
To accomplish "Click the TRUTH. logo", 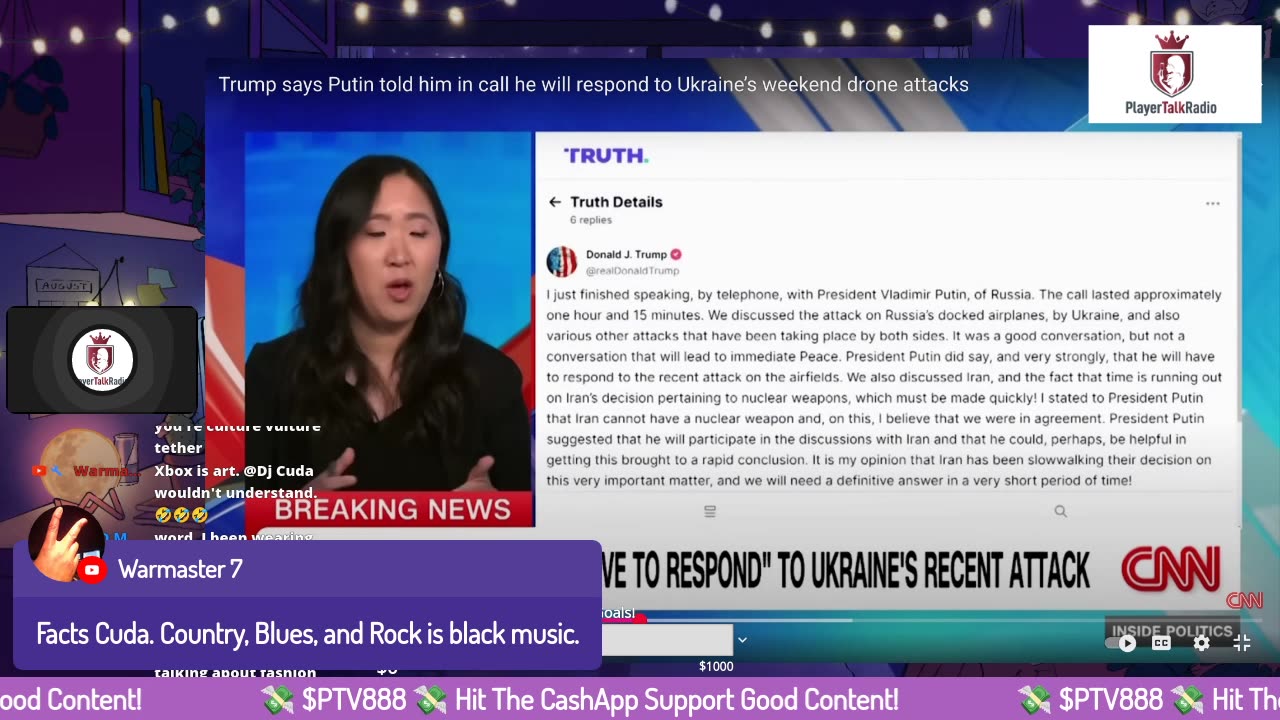I will tap(606, 155).
